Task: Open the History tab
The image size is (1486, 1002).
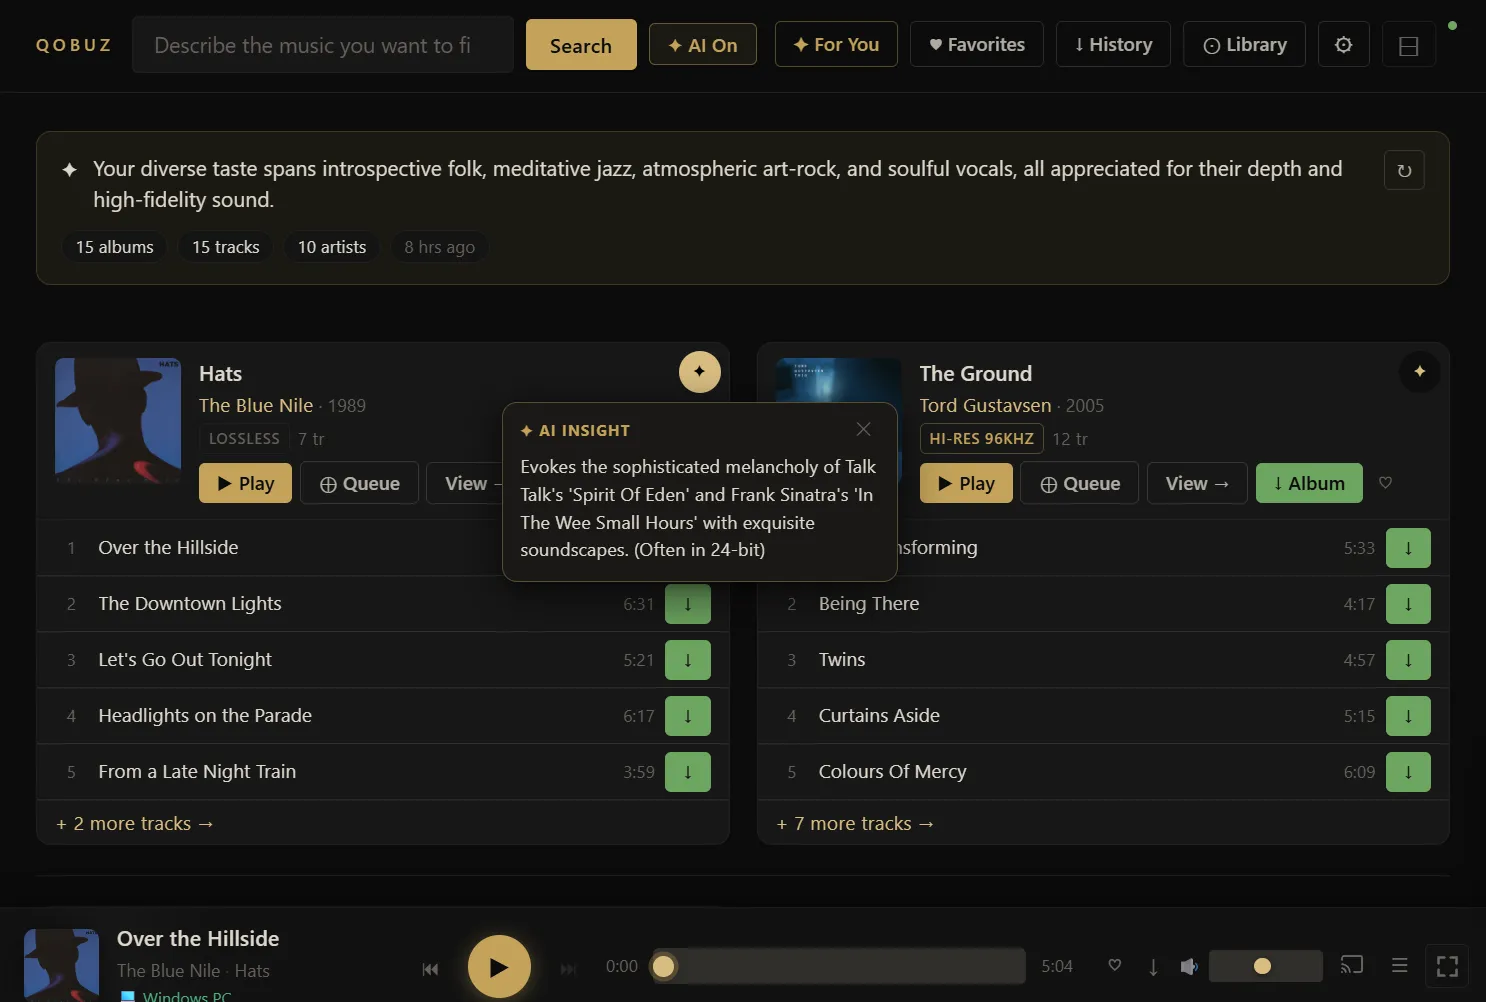Action: pos(1112,45)
